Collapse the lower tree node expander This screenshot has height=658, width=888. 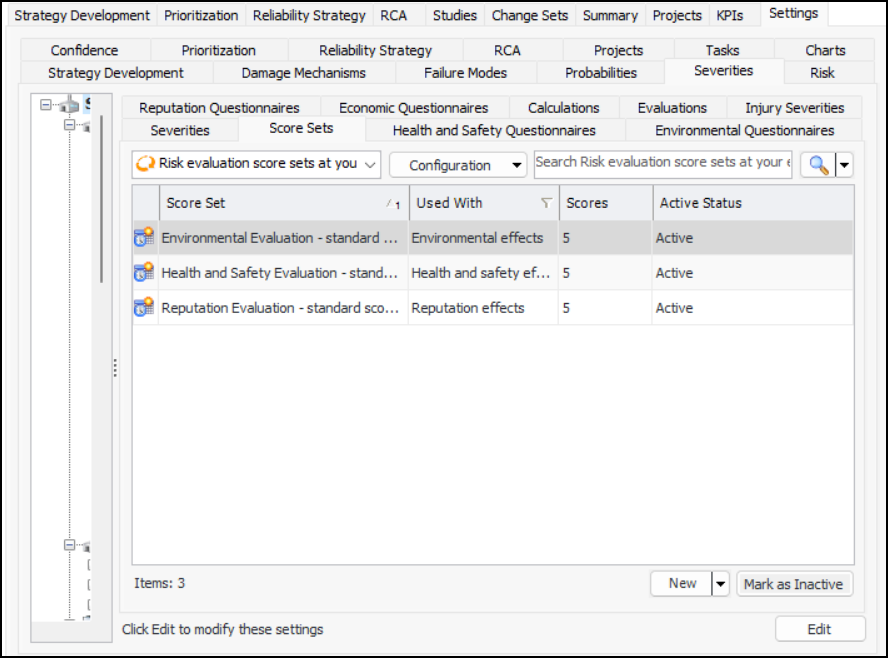click(x=69, y=545)
